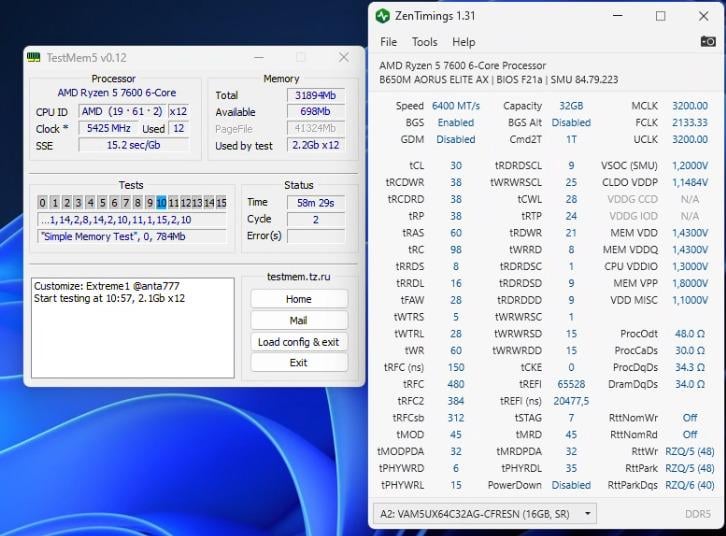Click the TestMem5 log text area

pyautogui.click(x=133, y=328)
